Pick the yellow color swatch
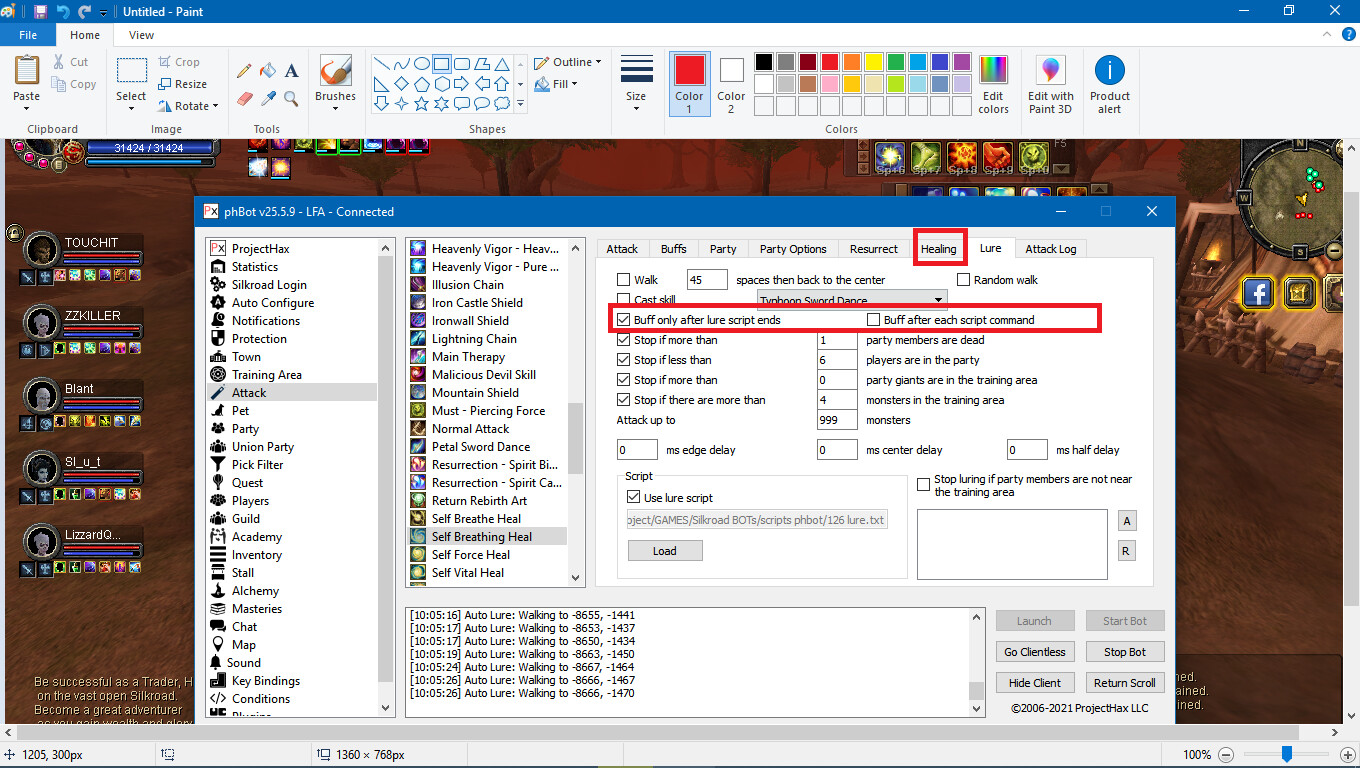Viewport: 1360px width, 768px height. pos(873,62)
